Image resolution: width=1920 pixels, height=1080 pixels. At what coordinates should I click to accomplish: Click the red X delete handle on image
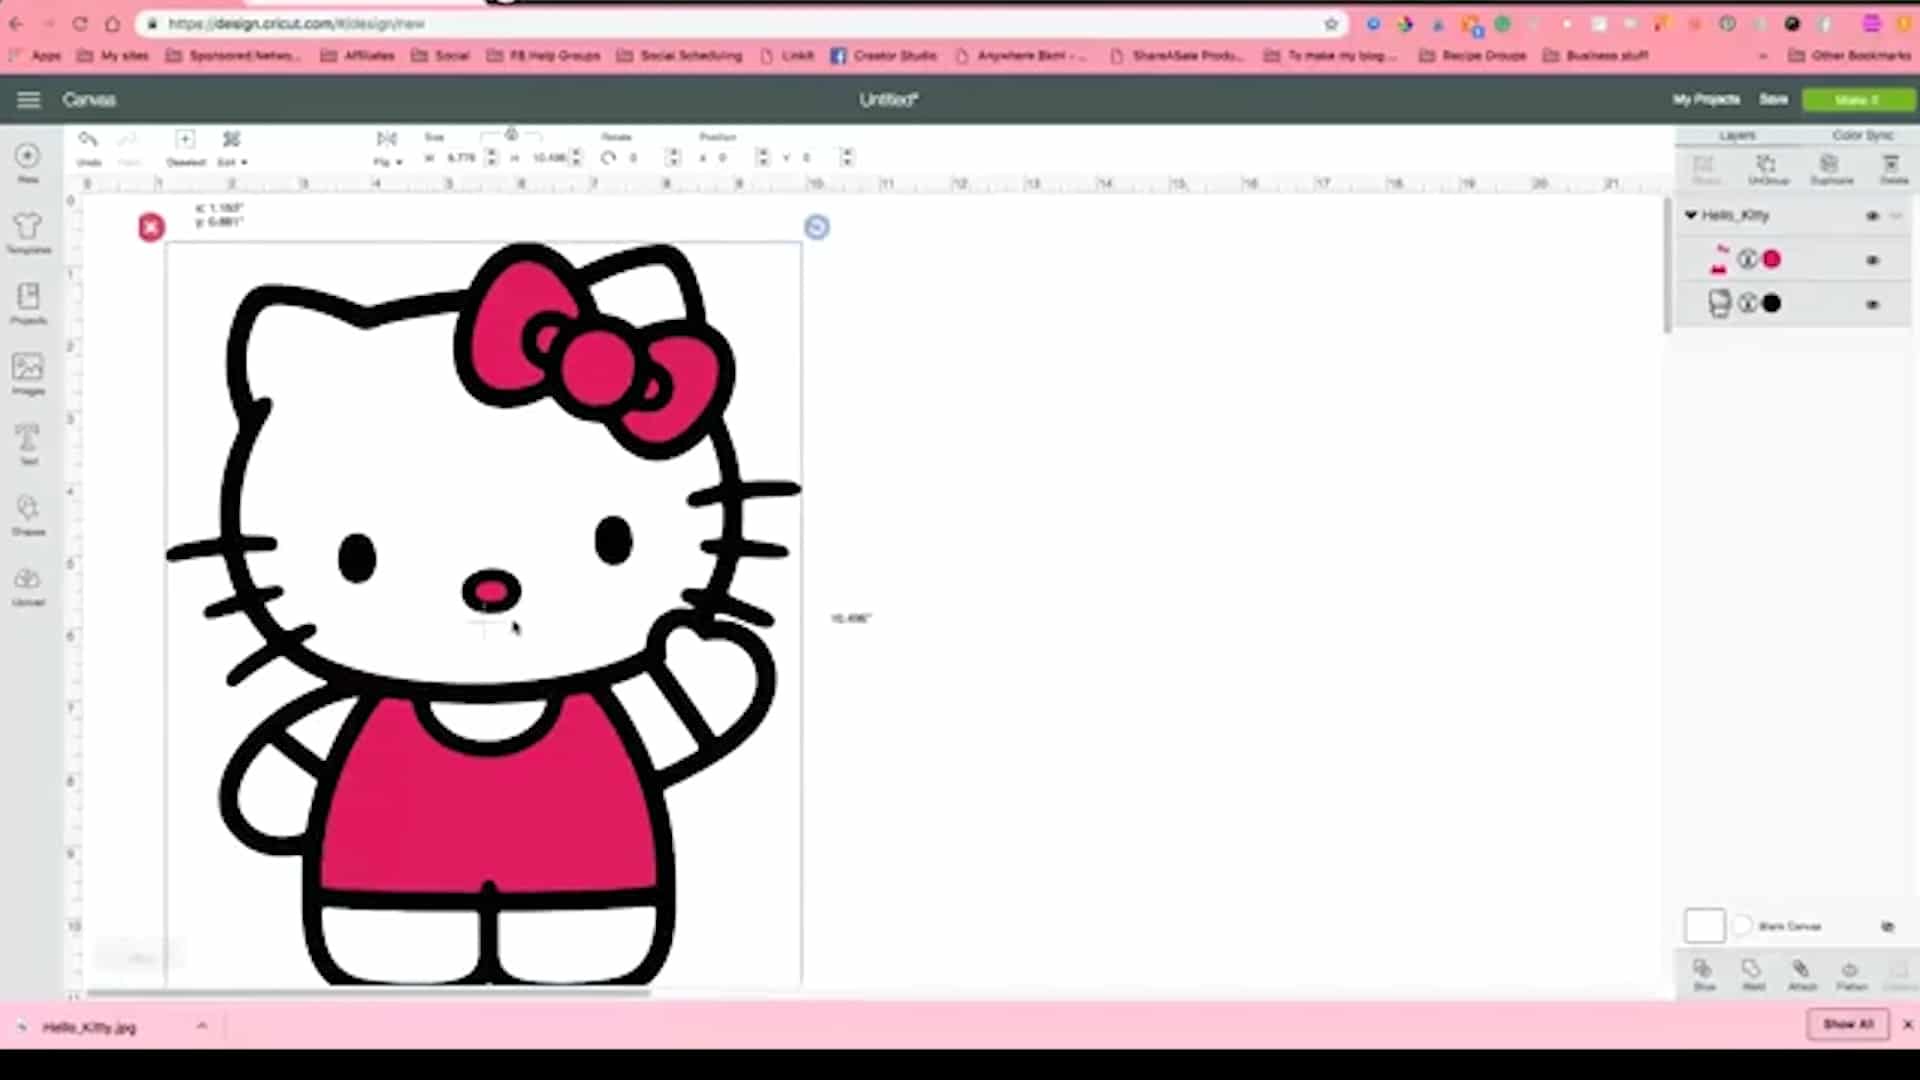(151, 228)
